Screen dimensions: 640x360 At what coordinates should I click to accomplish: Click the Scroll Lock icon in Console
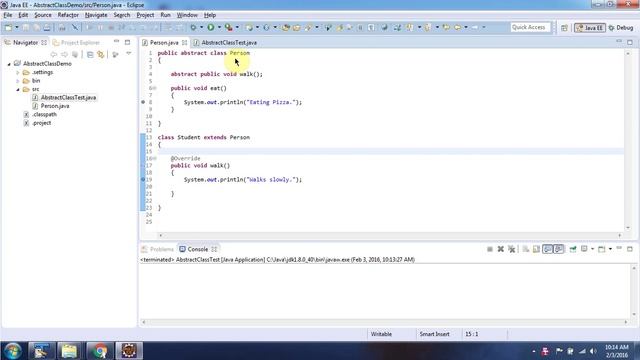pos(536,249)
